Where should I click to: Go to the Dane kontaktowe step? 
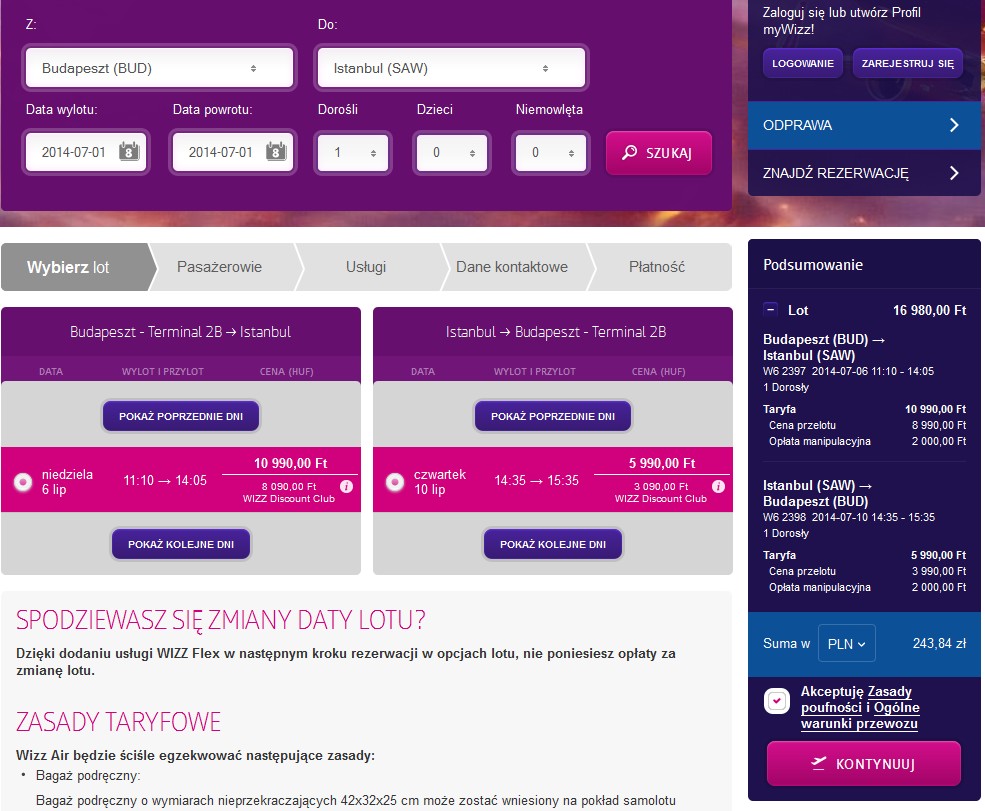[512, 267]
